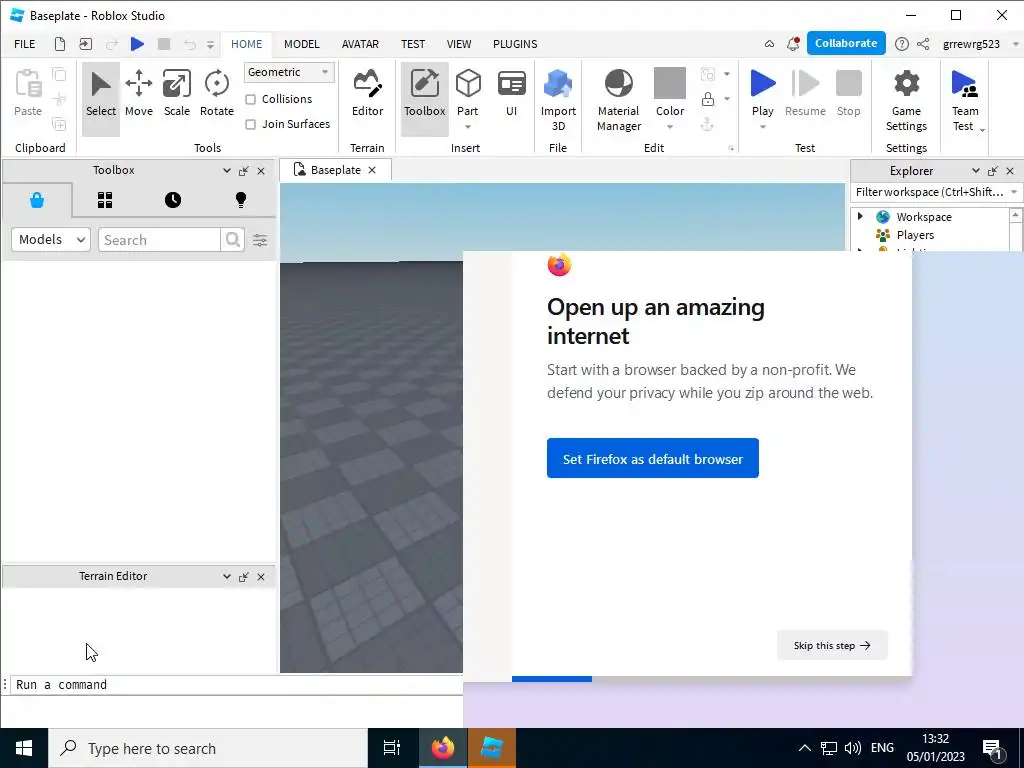The width and height of the screenshot is (1024, 768).
Task: Open the FILE menu
Action: pos(25,44)
